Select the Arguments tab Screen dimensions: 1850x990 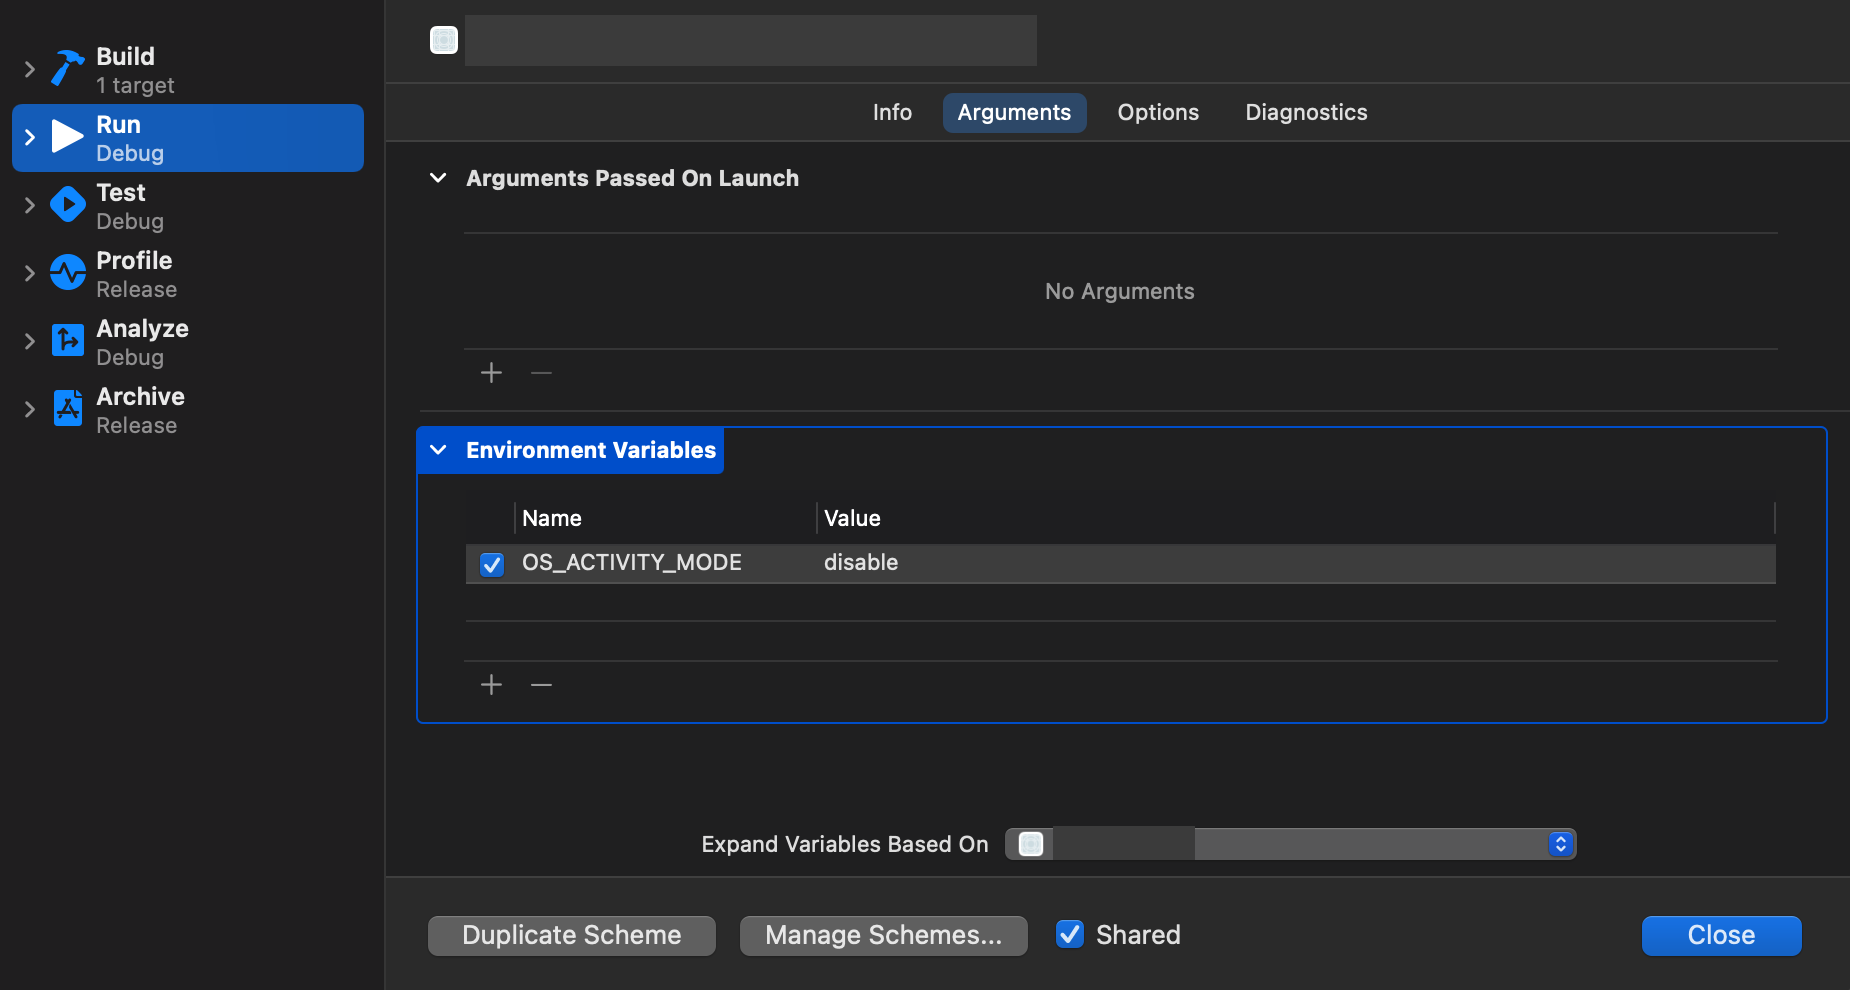(1014, 112)
